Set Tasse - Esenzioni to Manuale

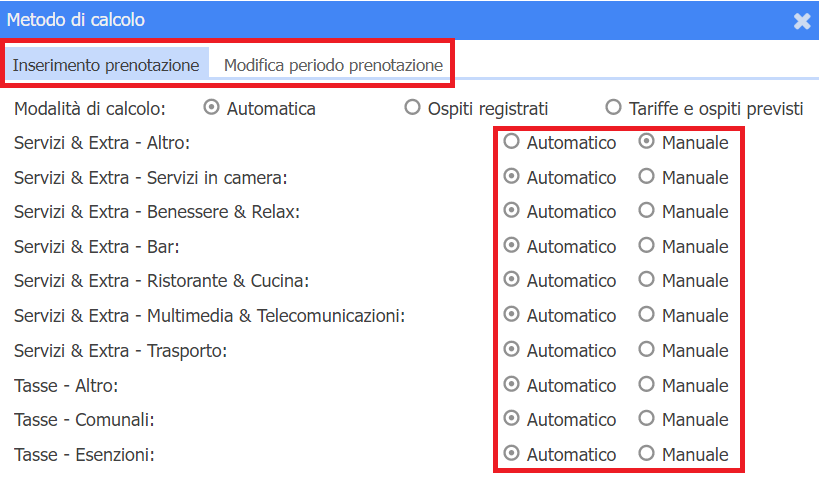[x=646, y=454]
